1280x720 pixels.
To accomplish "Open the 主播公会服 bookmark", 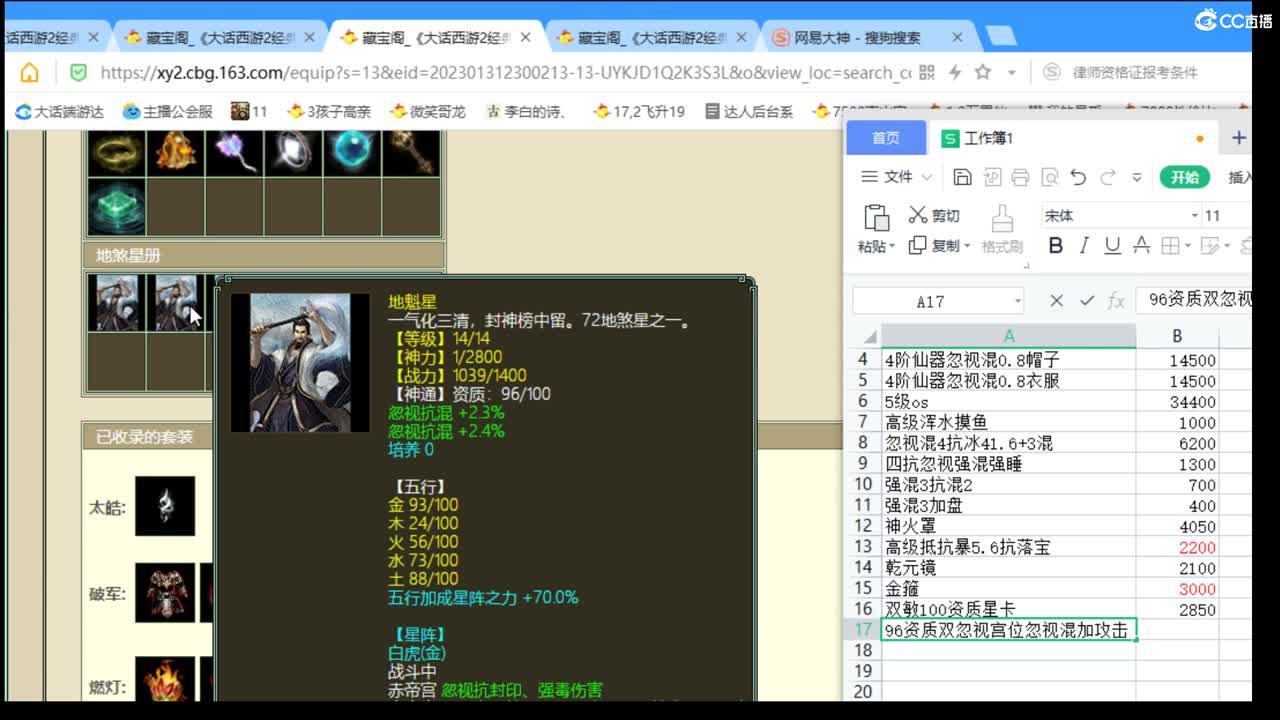I will tap(167, 111).
